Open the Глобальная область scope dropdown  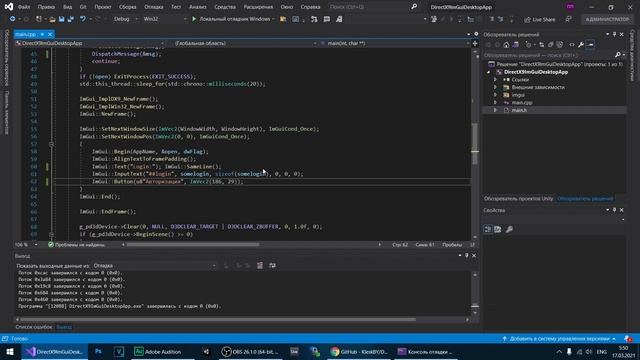[x=244, y=43]
